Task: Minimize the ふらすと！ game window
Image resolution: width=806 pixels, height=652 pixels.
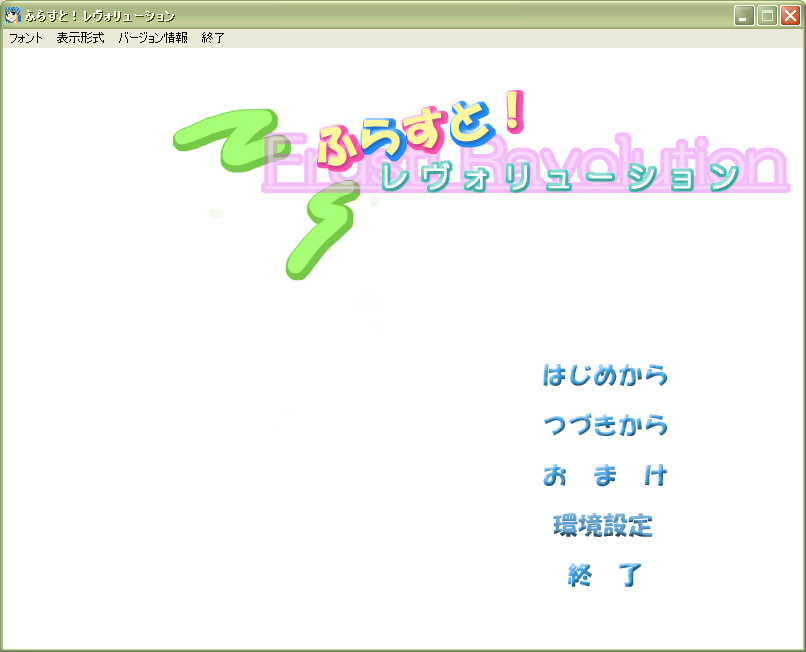Action: [744, 15]
